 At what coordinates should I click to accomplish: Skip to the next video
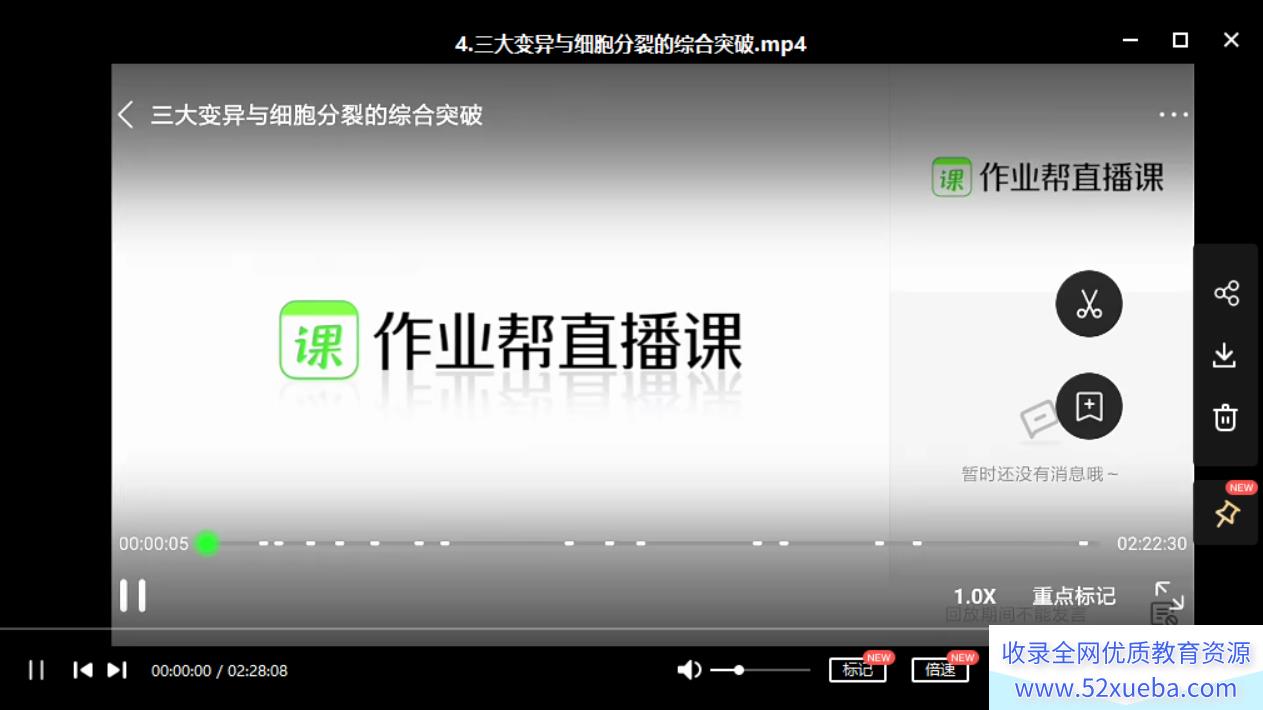click(117, 670)
